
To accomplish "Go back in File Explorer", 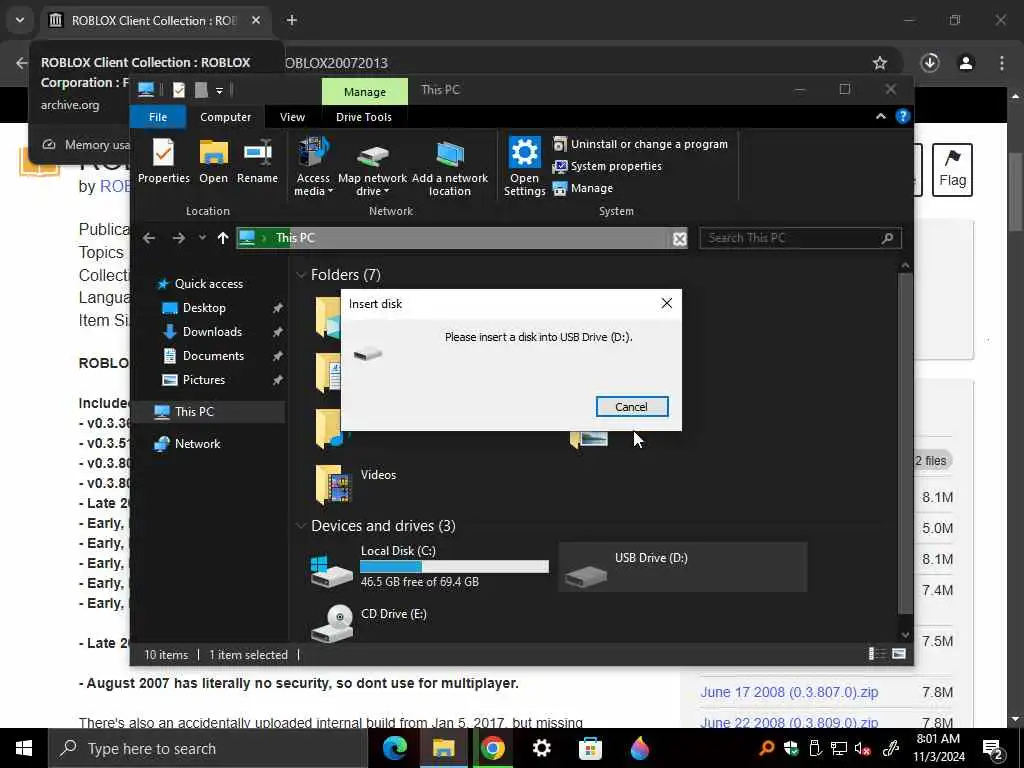I will [149, 238].
